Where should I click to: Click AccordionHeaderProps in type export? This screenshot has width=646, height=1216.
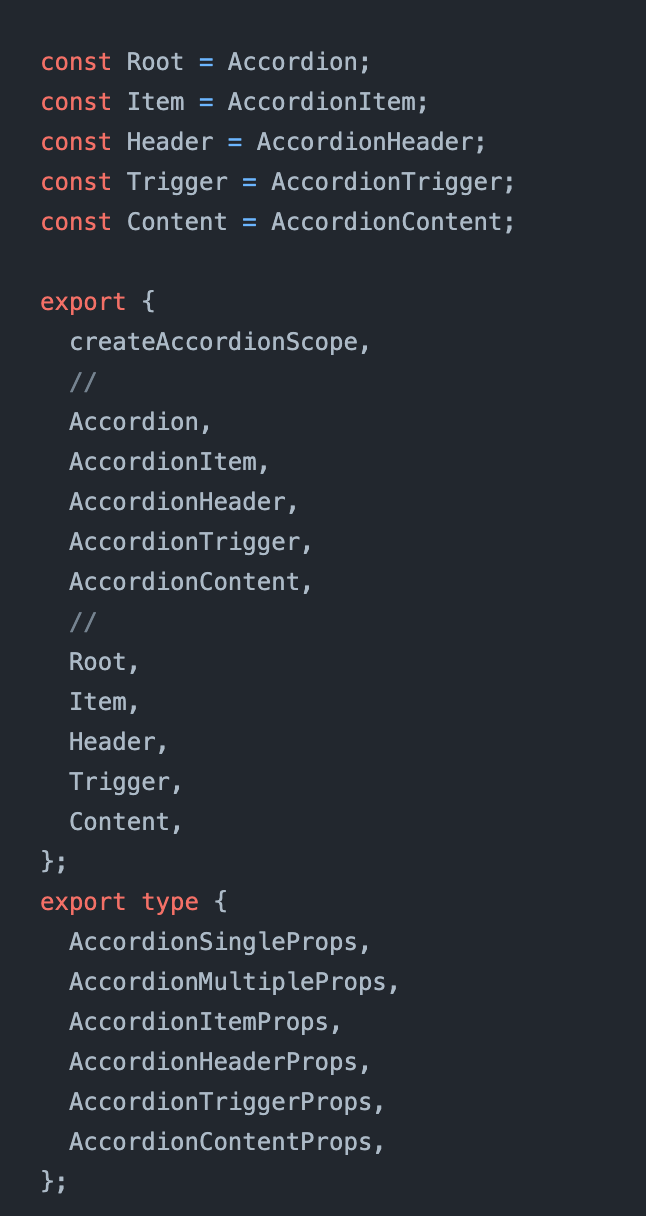point(212,1062)
